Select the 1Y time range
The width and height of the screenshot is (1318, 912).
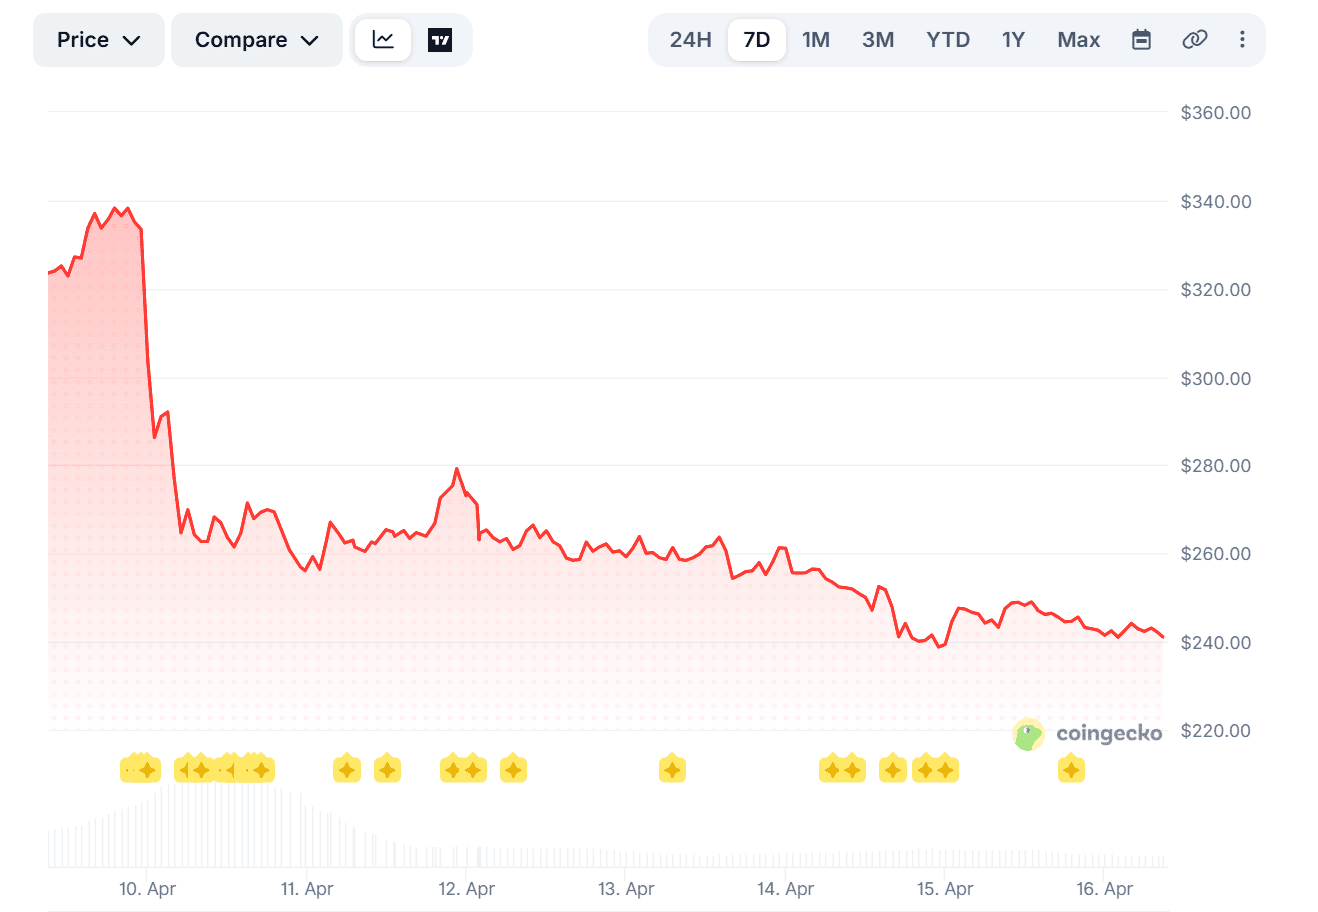pos(1013,40)
